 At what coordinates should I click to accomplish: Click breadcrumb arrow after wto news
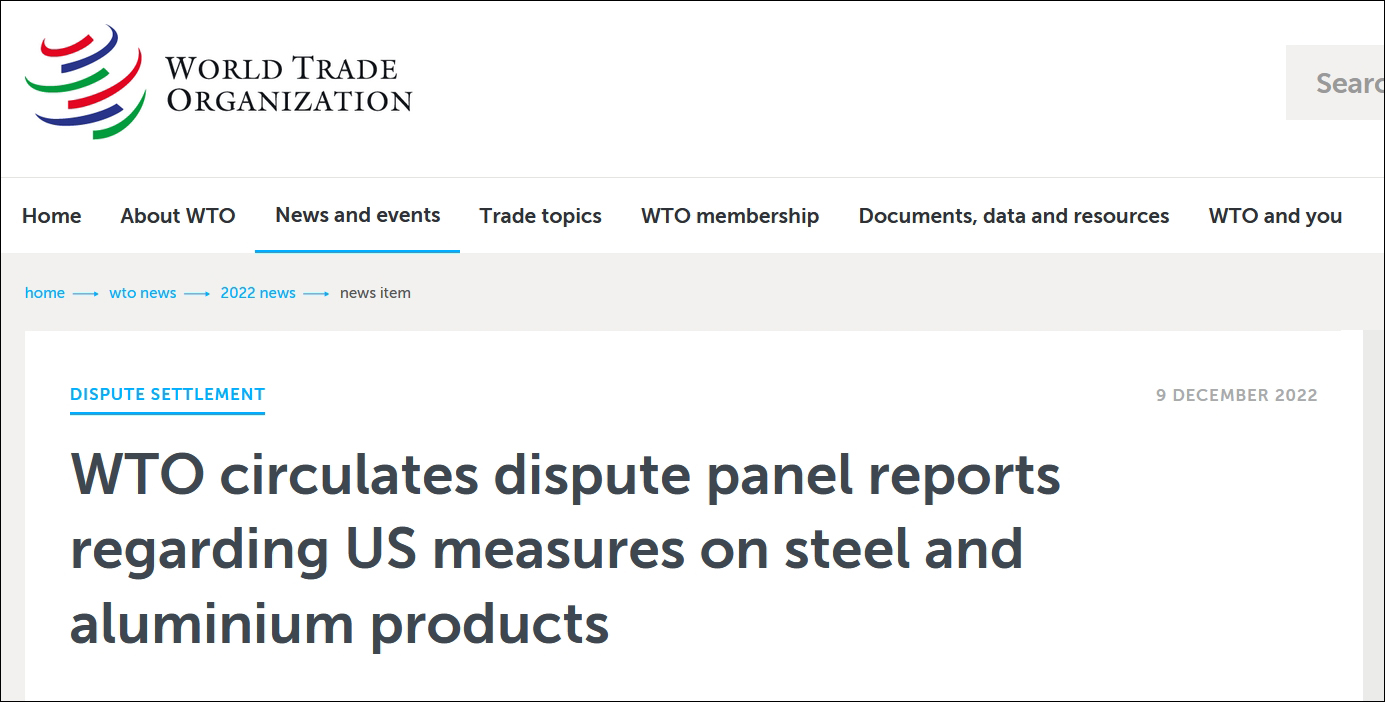tap(198, 294)
